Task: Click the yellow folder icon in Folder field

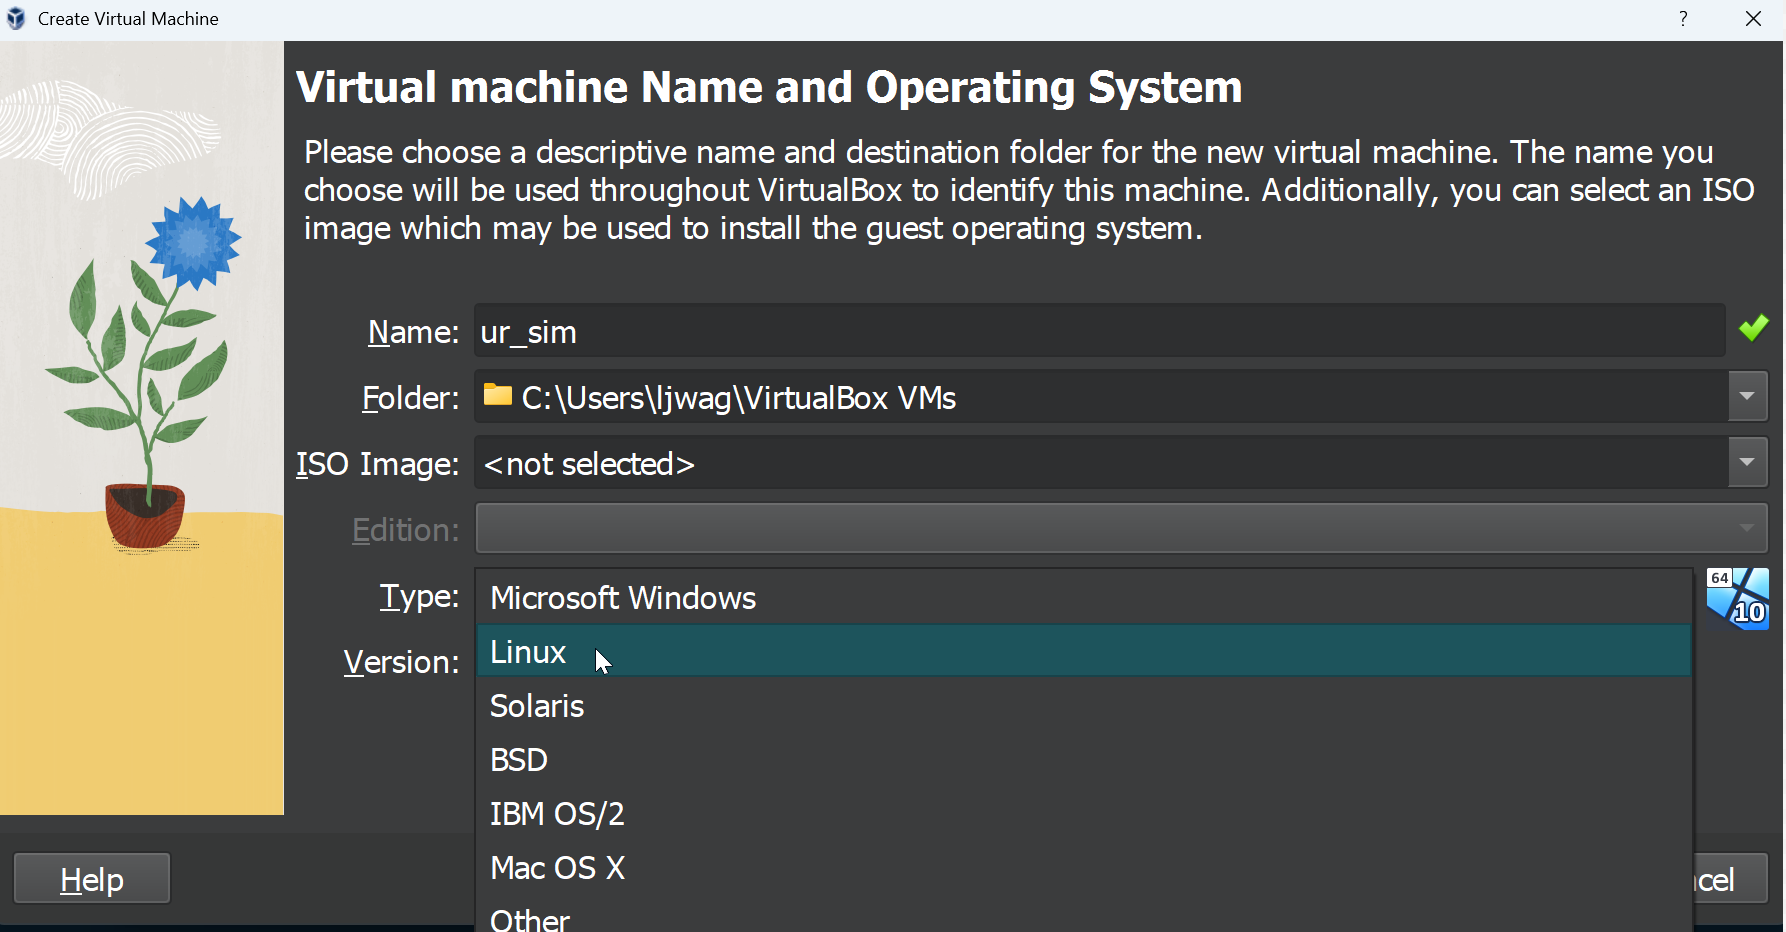Action: coord(498,395)
